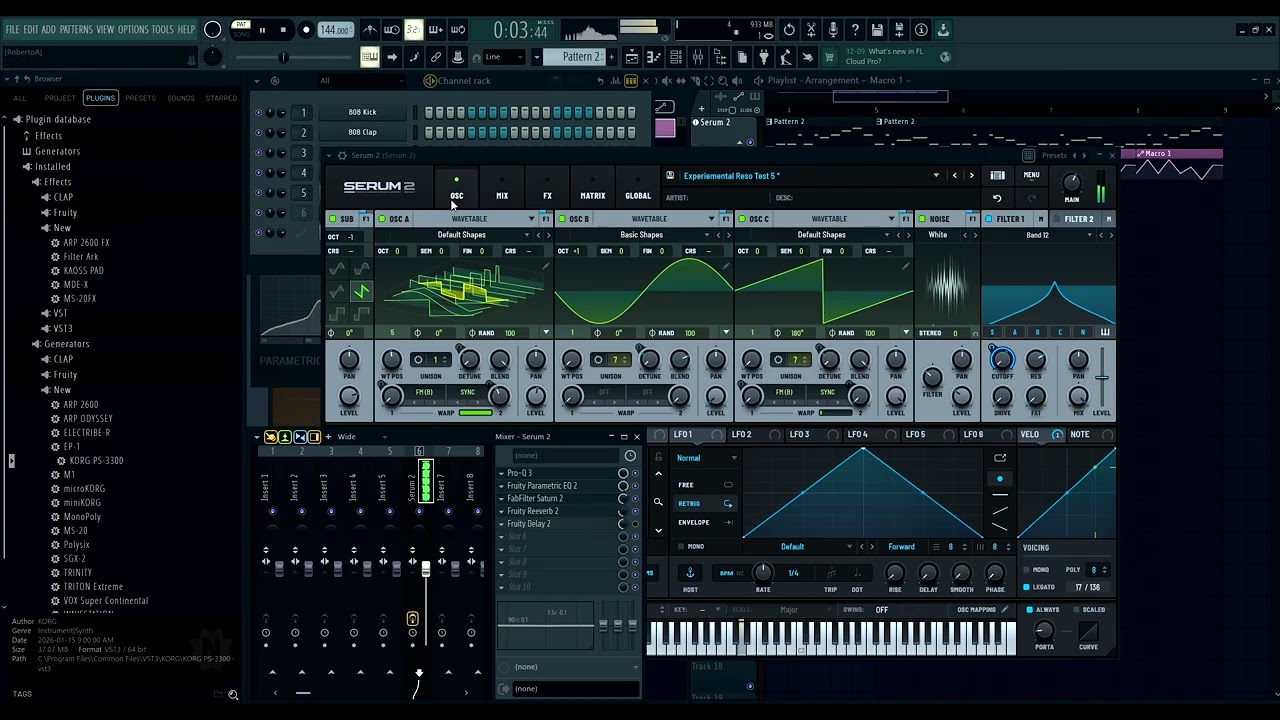Viewport: 1280px width, 720px height.
Task: Toggle OSC A enable switch
Action: (382, 219)
